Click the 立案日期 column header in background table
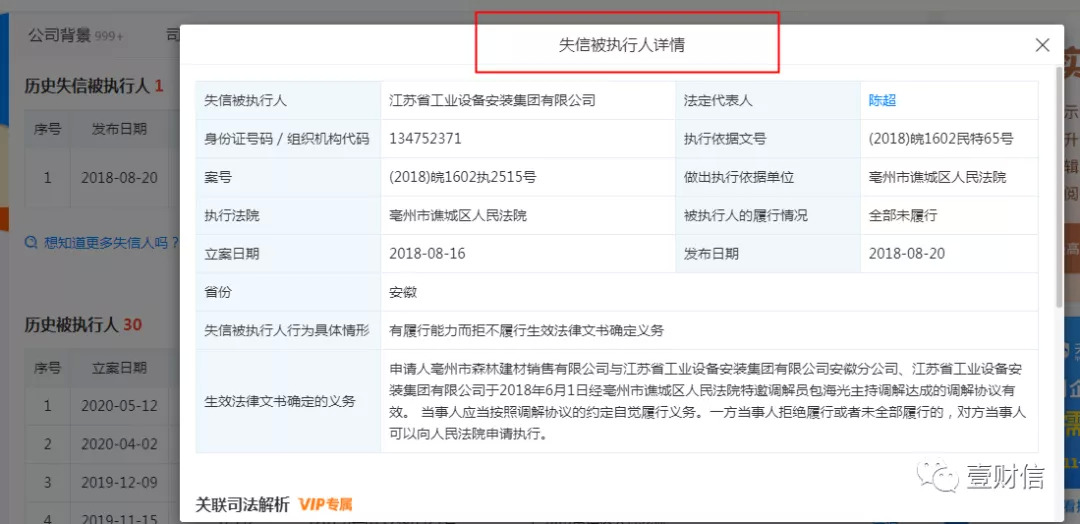 [x=119, y=367]
